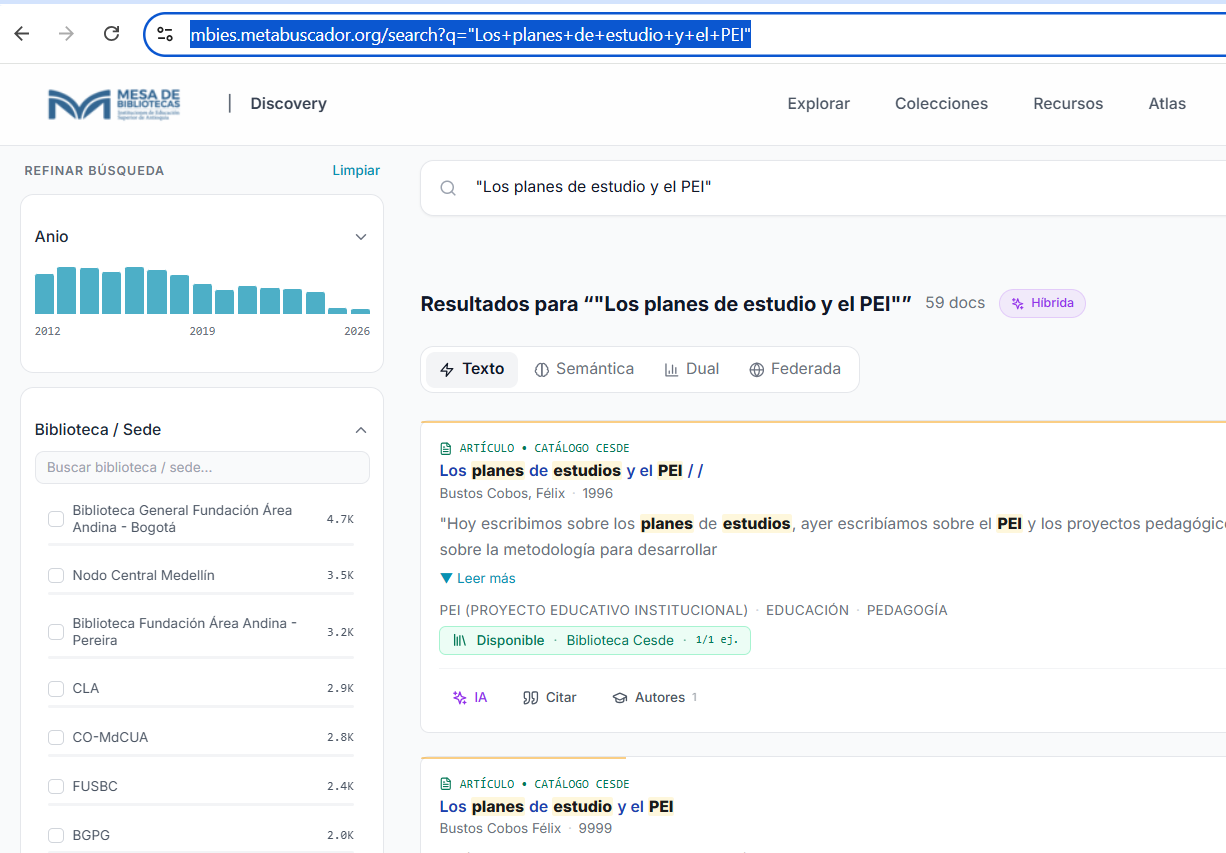Check the Nodo Central Medellín filter
Screen dimensions: 1226x853
pos(56,576)
